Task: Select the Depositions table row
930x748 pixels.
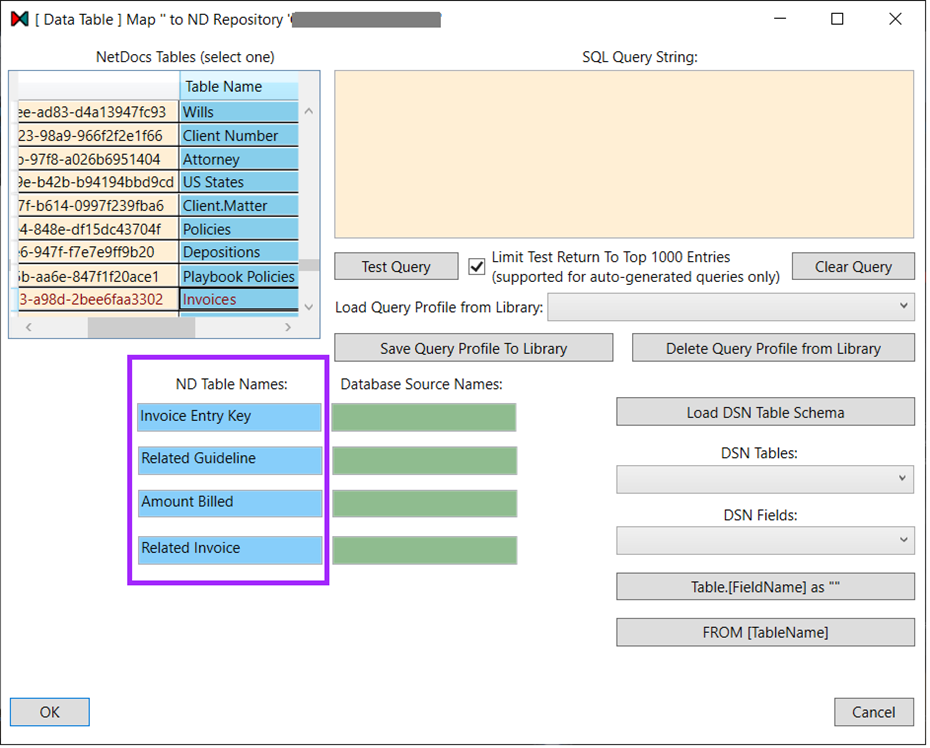Action: tap(239, 252)
